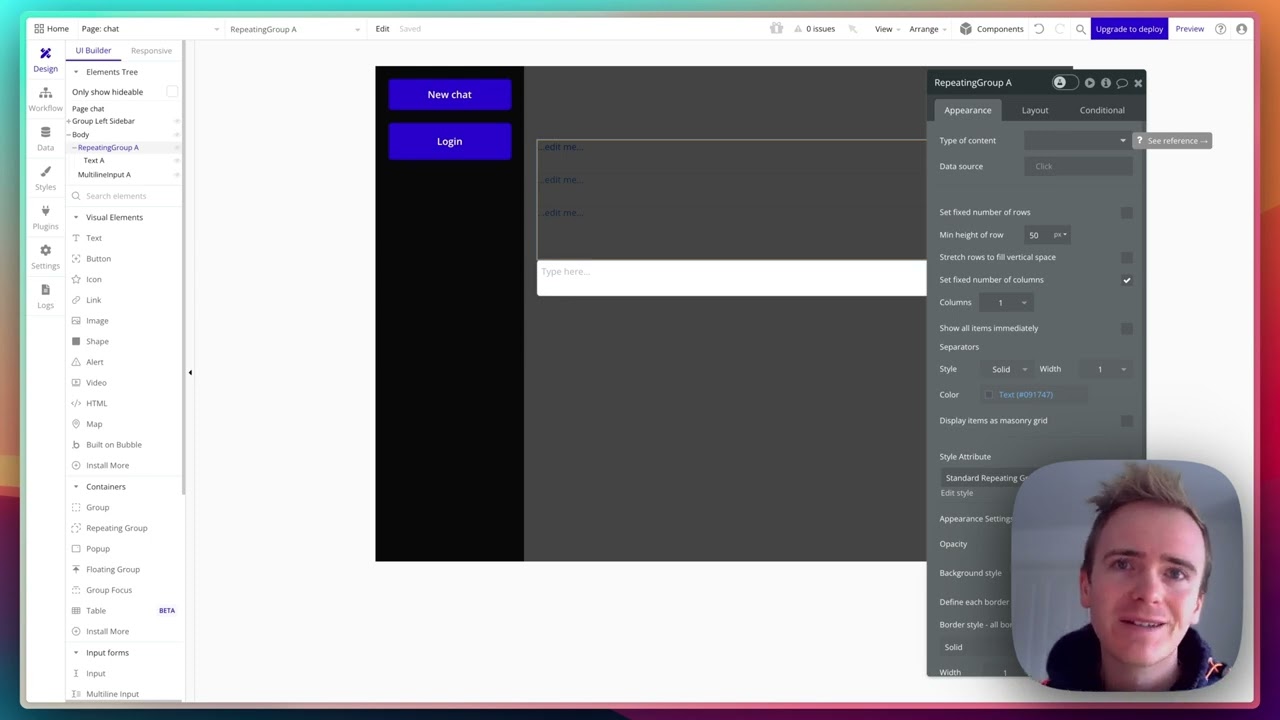The width and height of the screenshot is (1280, 720).
Task: Toggle visibility eye of MultilineInput A
Action: [x=177, y=175]
